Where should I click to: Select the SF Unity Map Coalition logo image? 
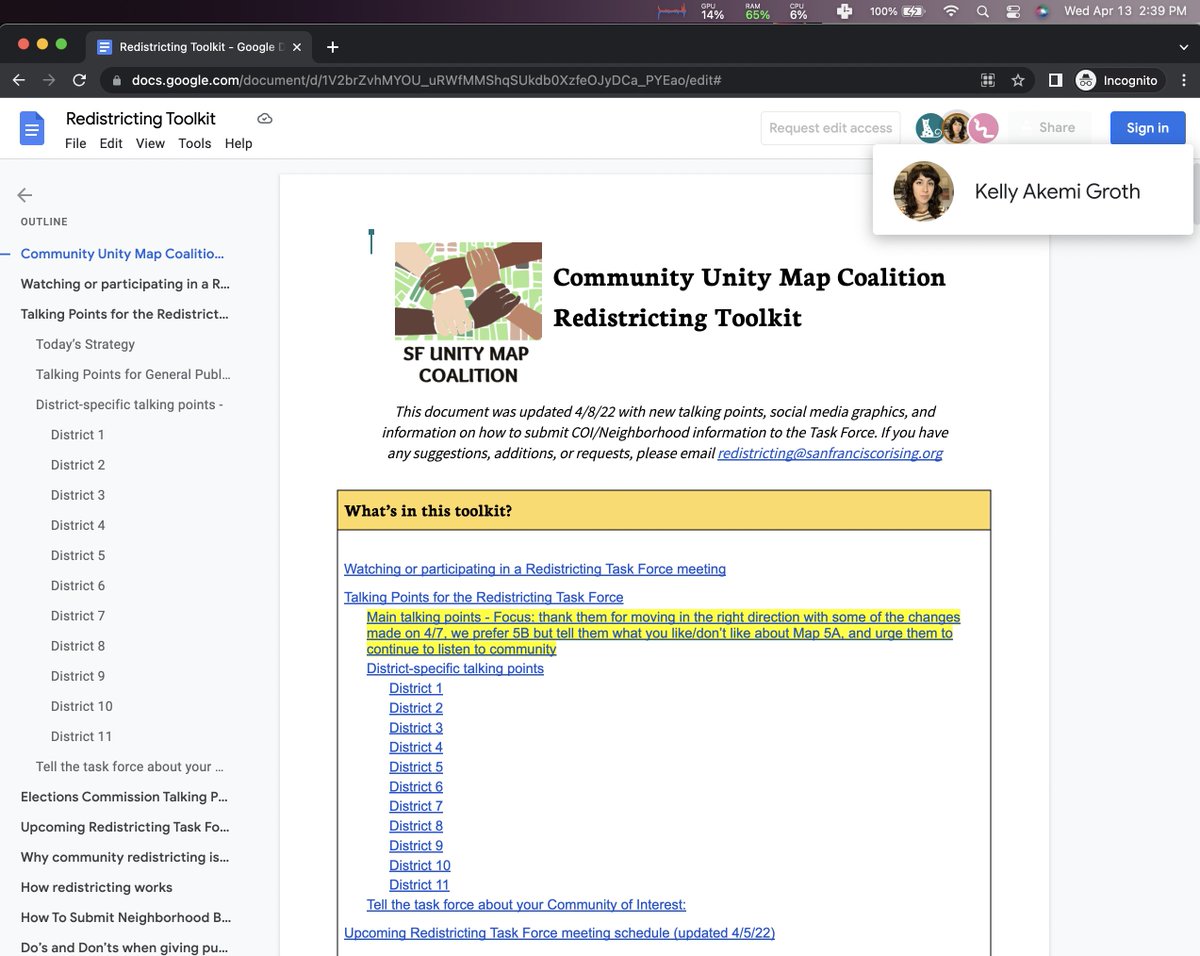[468, 314]
